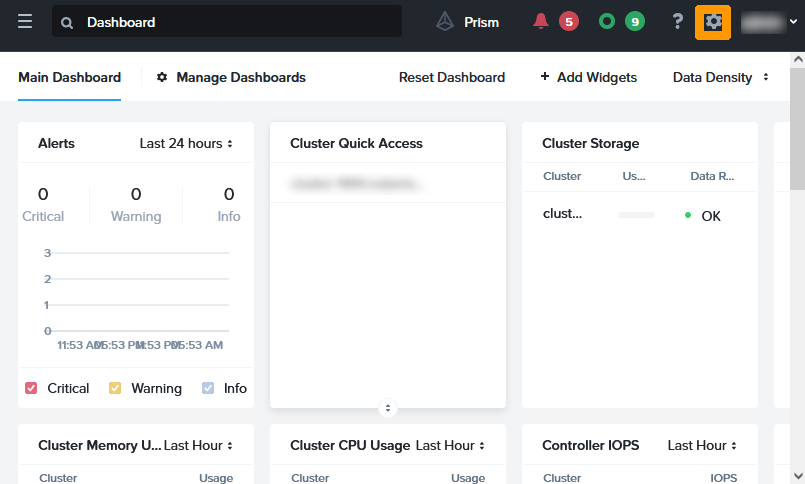Expand the Data Density dropdown
This screenshot has height=484, width=805.
720,77
